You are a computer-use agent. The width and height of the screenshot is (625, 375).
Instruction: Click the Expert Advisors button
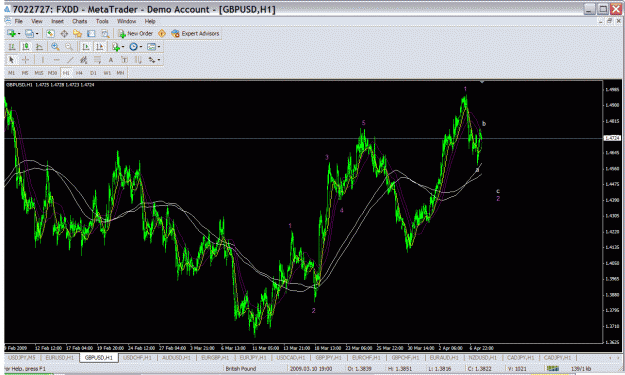(195, 33)
